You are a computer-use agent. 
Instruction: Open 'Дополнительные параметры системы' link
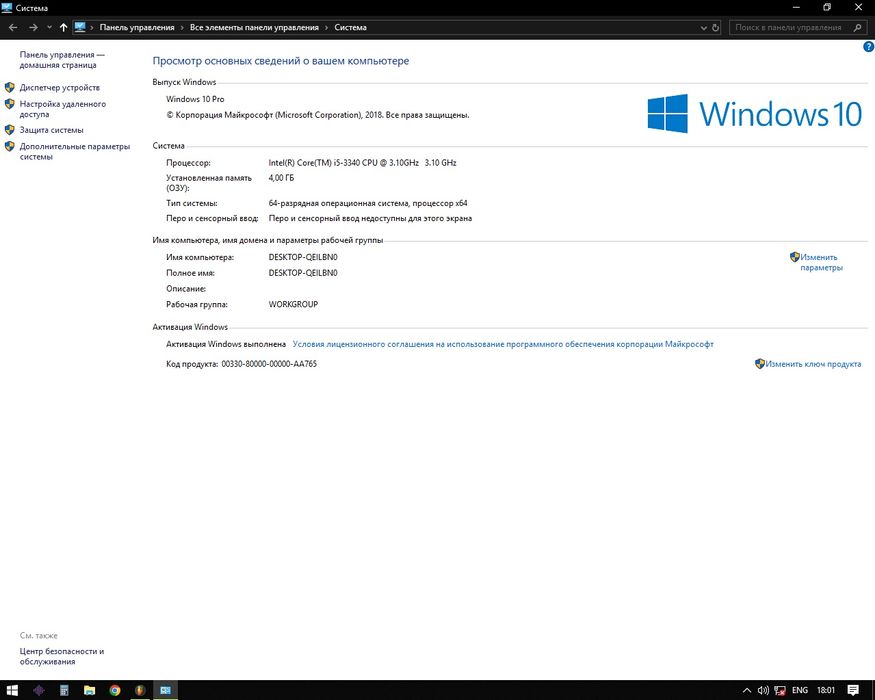75,151
